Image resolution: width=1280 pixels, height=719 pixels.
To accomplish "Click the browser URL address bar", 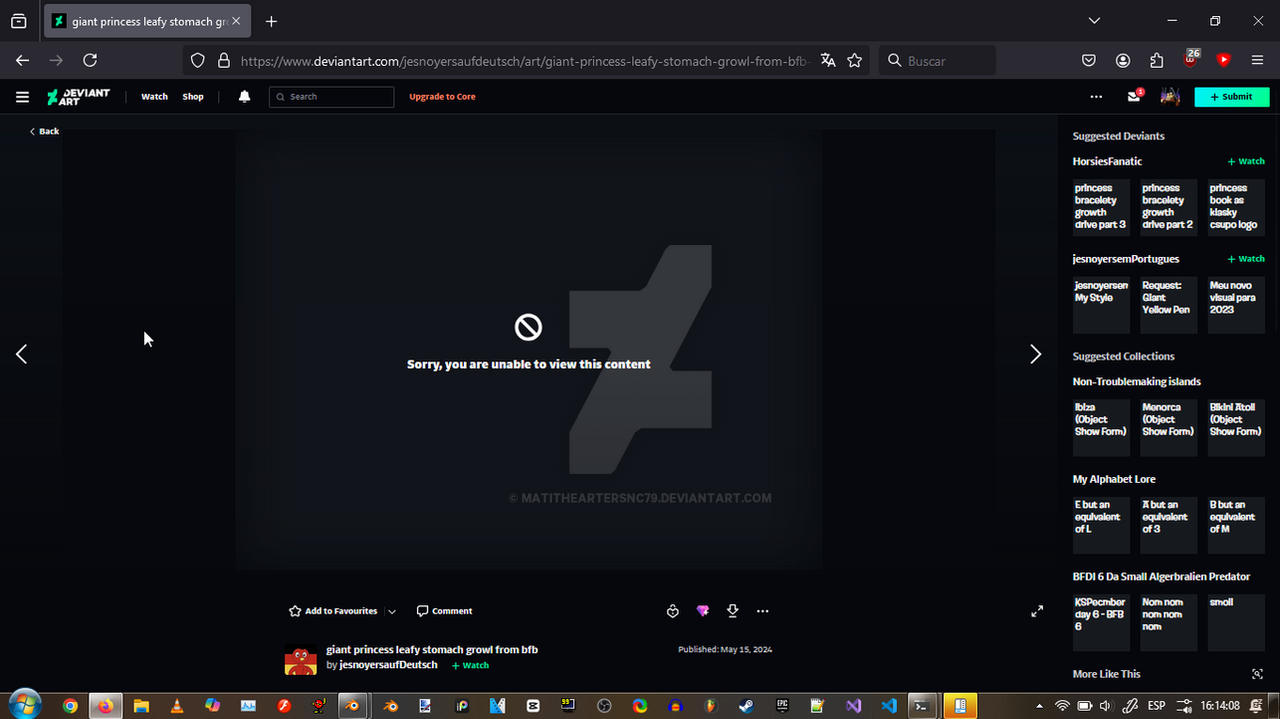I will [523, 60].
